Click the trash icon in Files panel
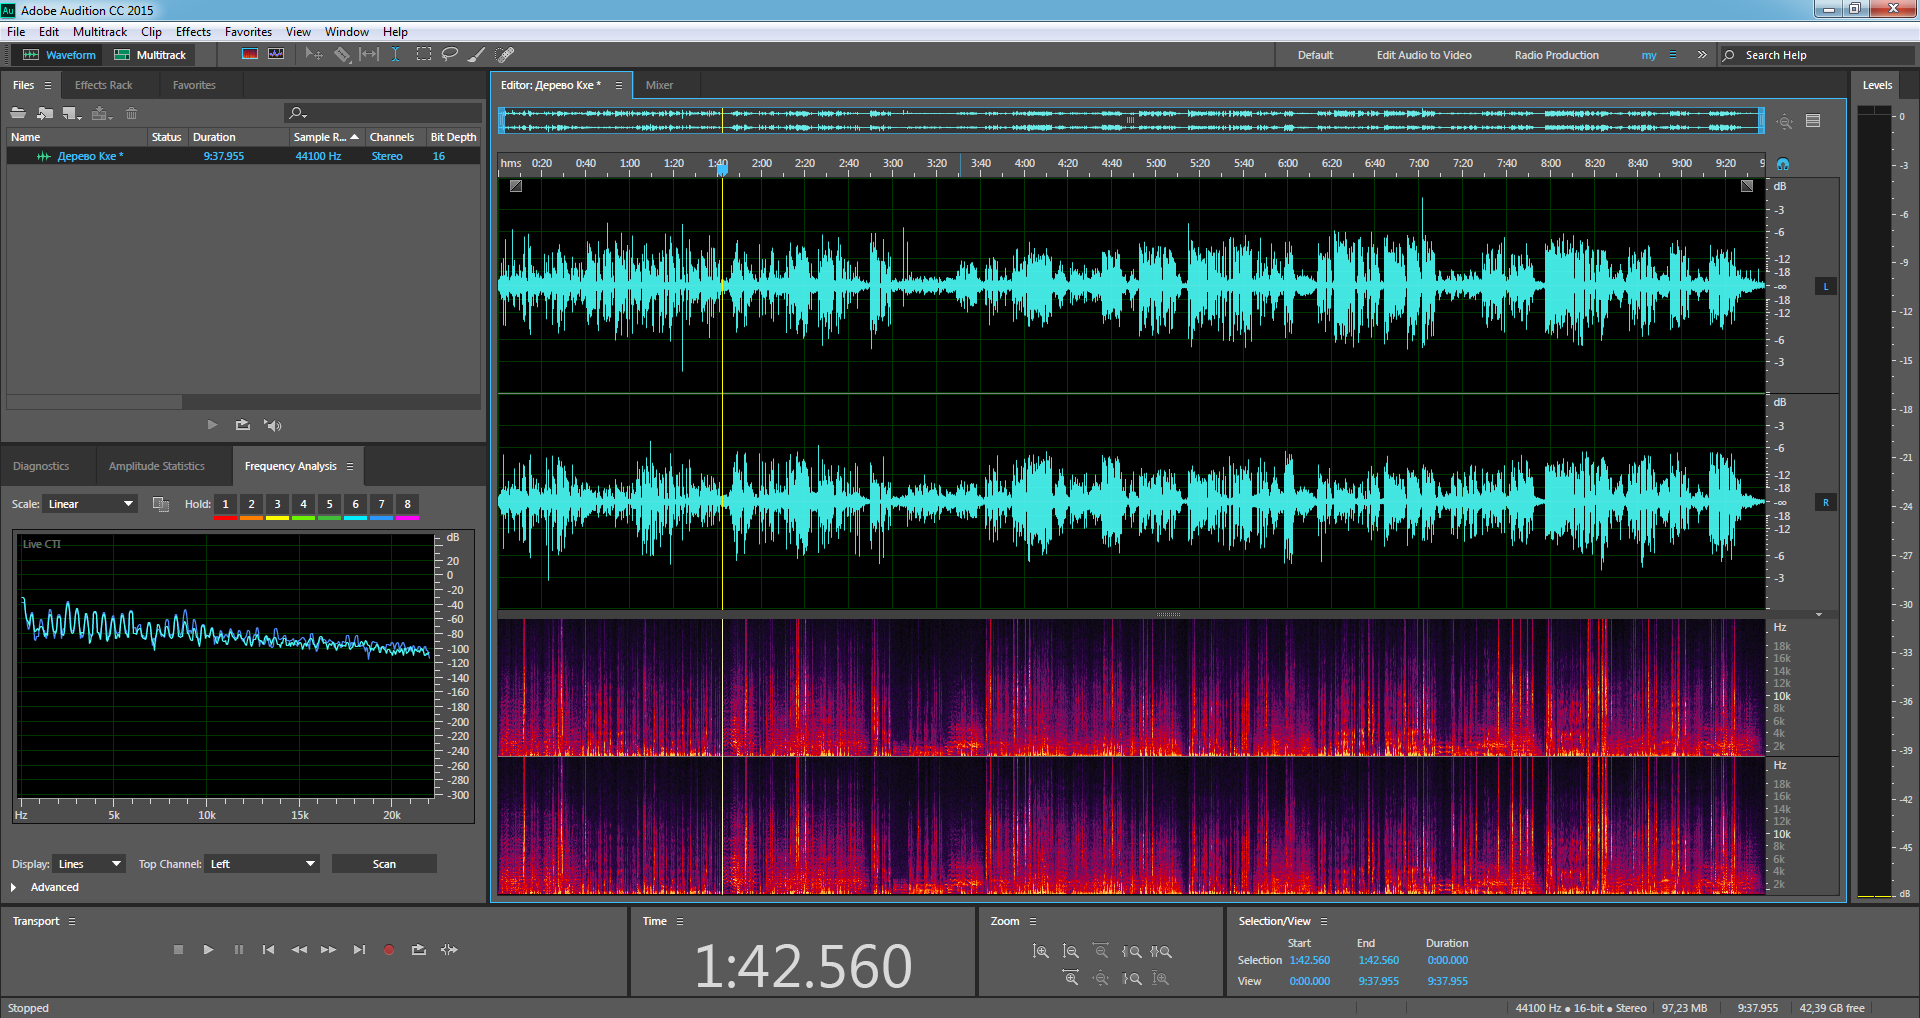 click(131, 113)
